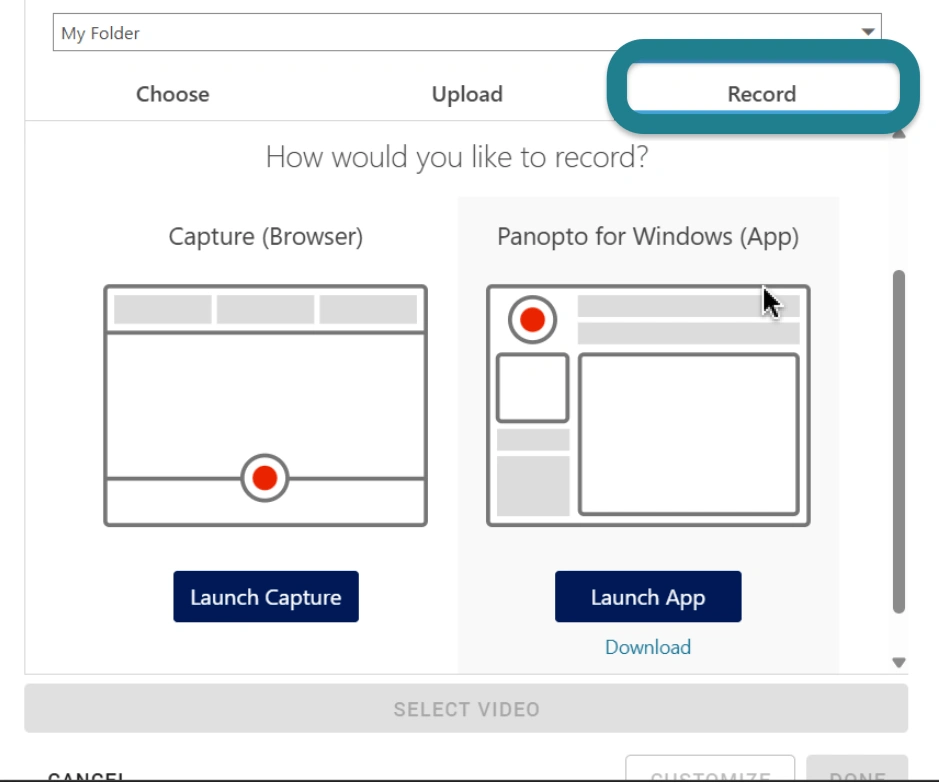Viewport: 939px width, 783px height.
Task: Click the Panopto for Windows (App) heading
Action: (x=648, y=237)
